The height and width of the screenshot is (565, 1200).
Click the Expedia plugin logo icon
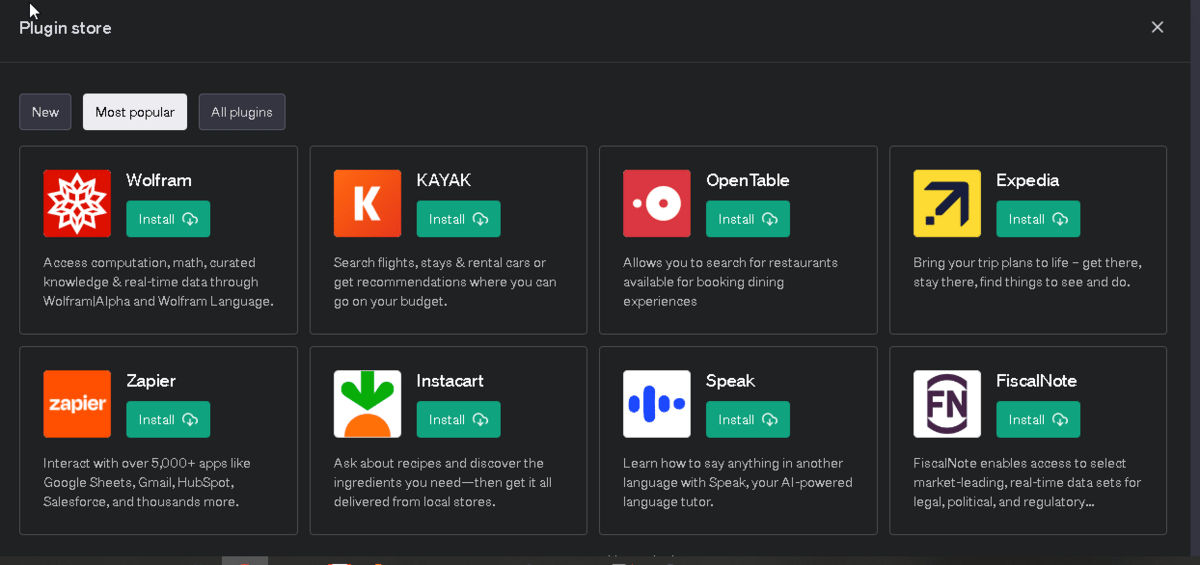[946, 203]
